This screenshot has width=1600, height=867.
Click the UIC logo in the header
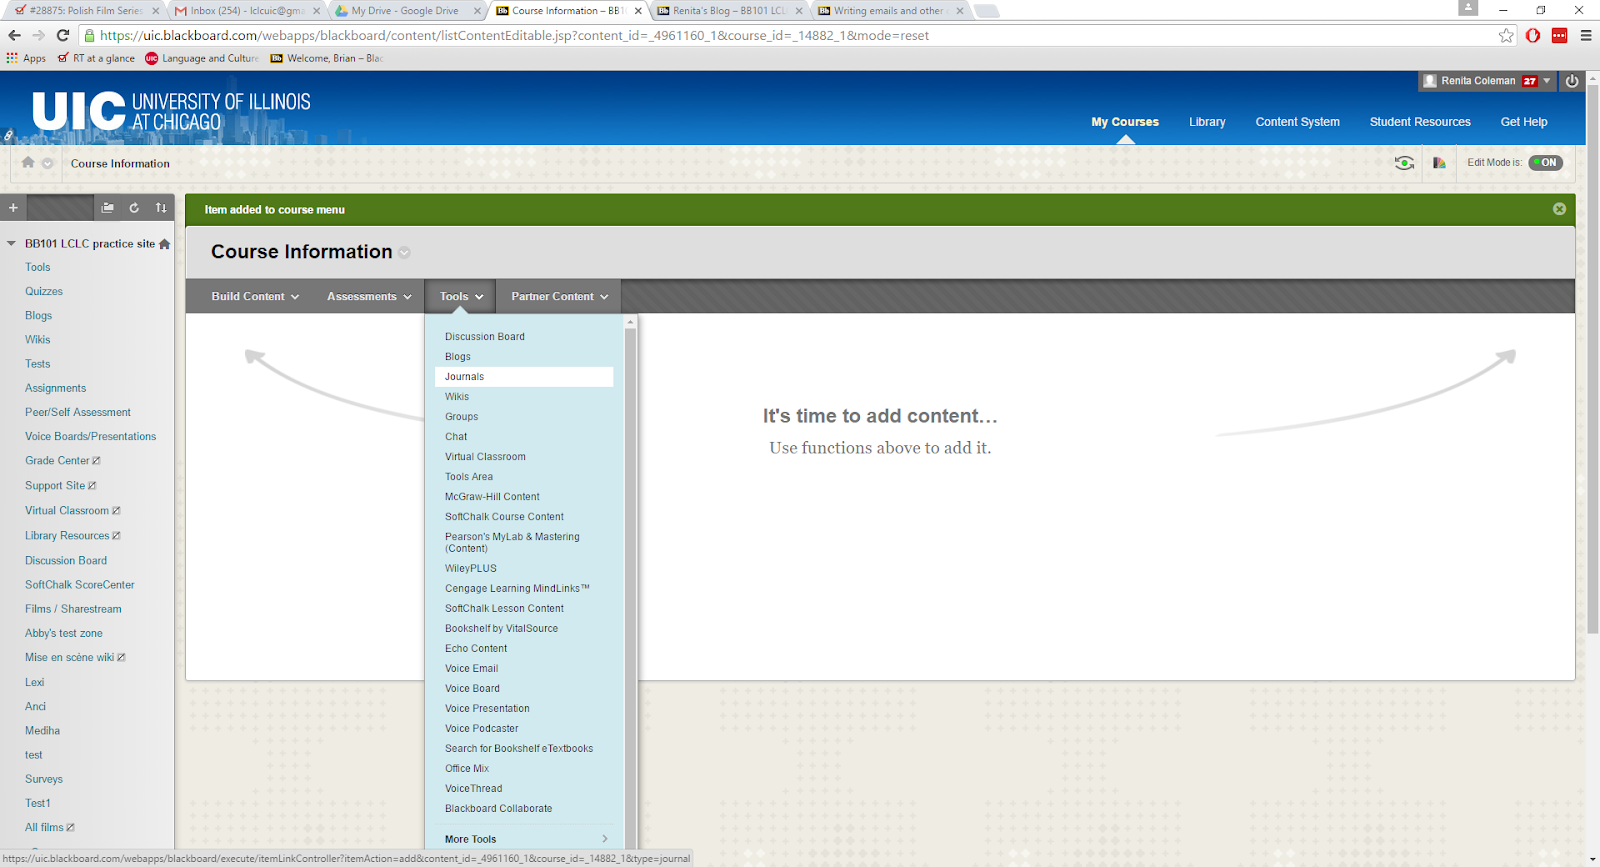click(x=171, y=111)
